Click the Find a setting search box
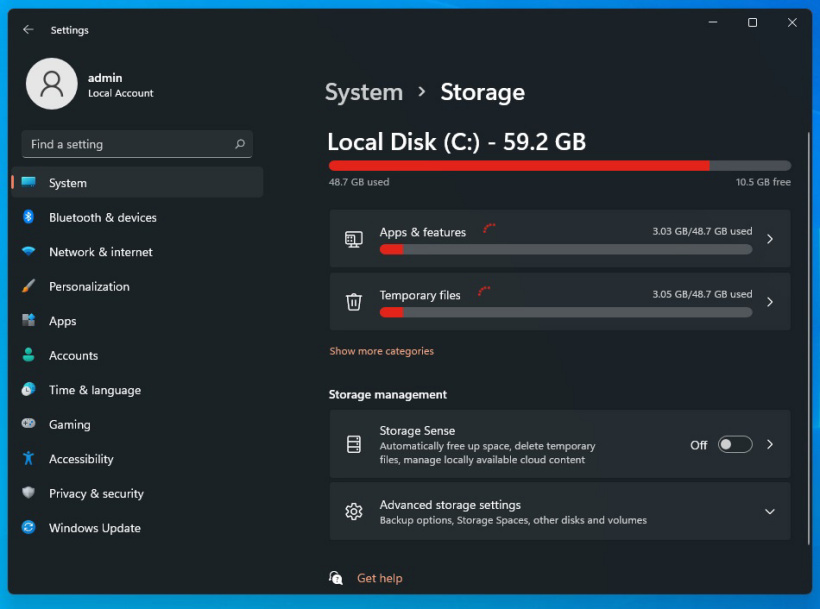Screen dimensions: 820x609 pos(137,144)
